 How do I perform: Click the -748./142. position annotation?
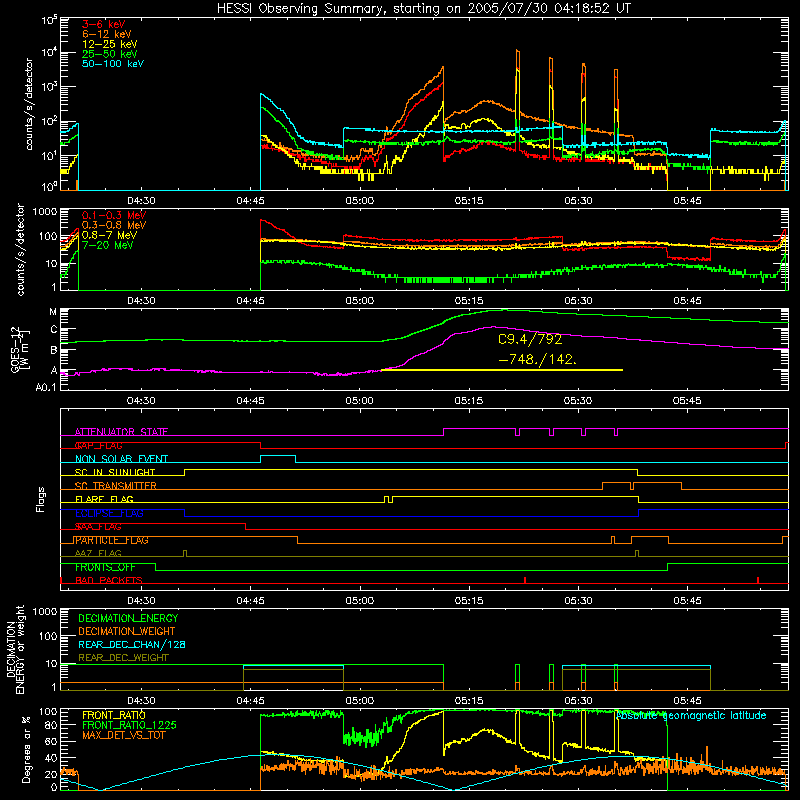coord(537,359)
